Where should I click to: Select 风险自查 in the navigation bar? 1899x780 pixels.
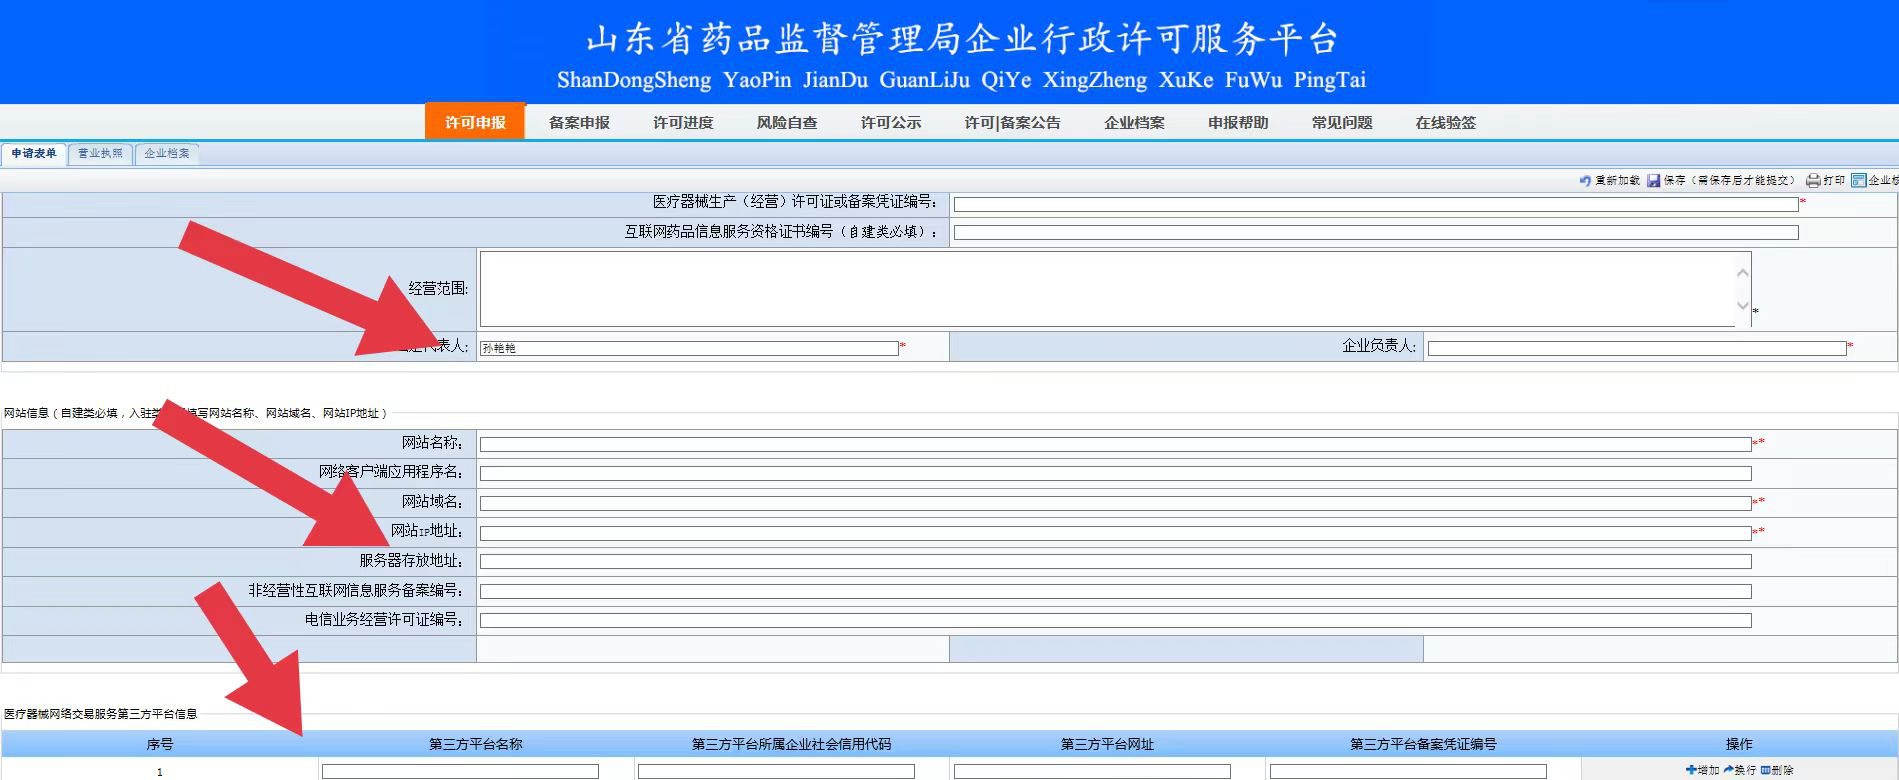(787, 122)
